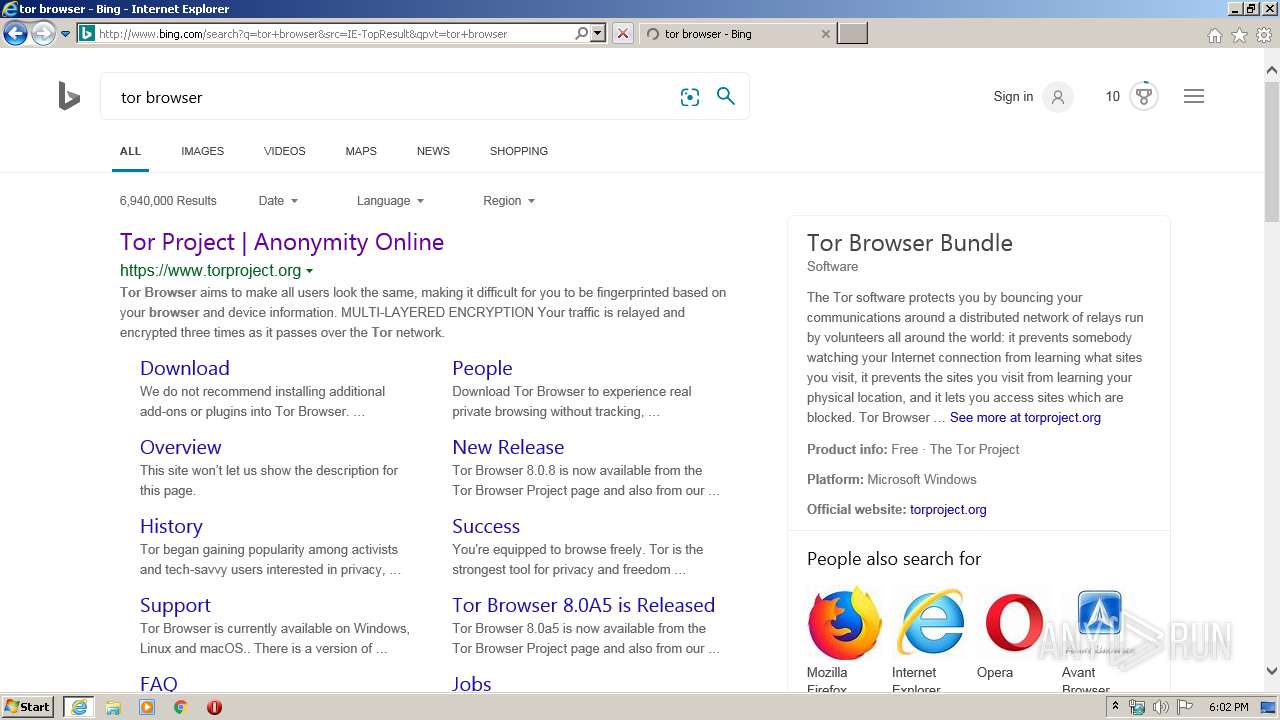Click 'See more at torproject.org' link
This screenshot has height=720, width=1280.
coord(1025,417)
